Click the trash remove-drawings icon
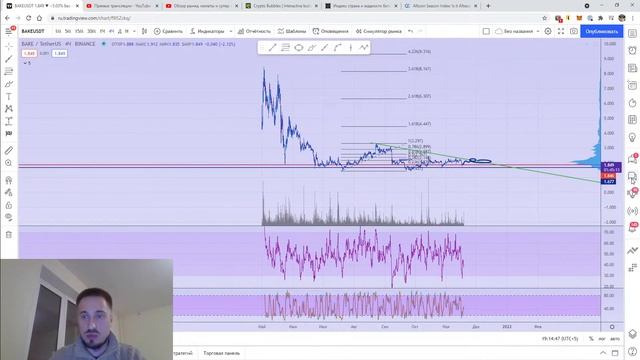640x360 pixels. pyautogui.click(x=9, y=235)
